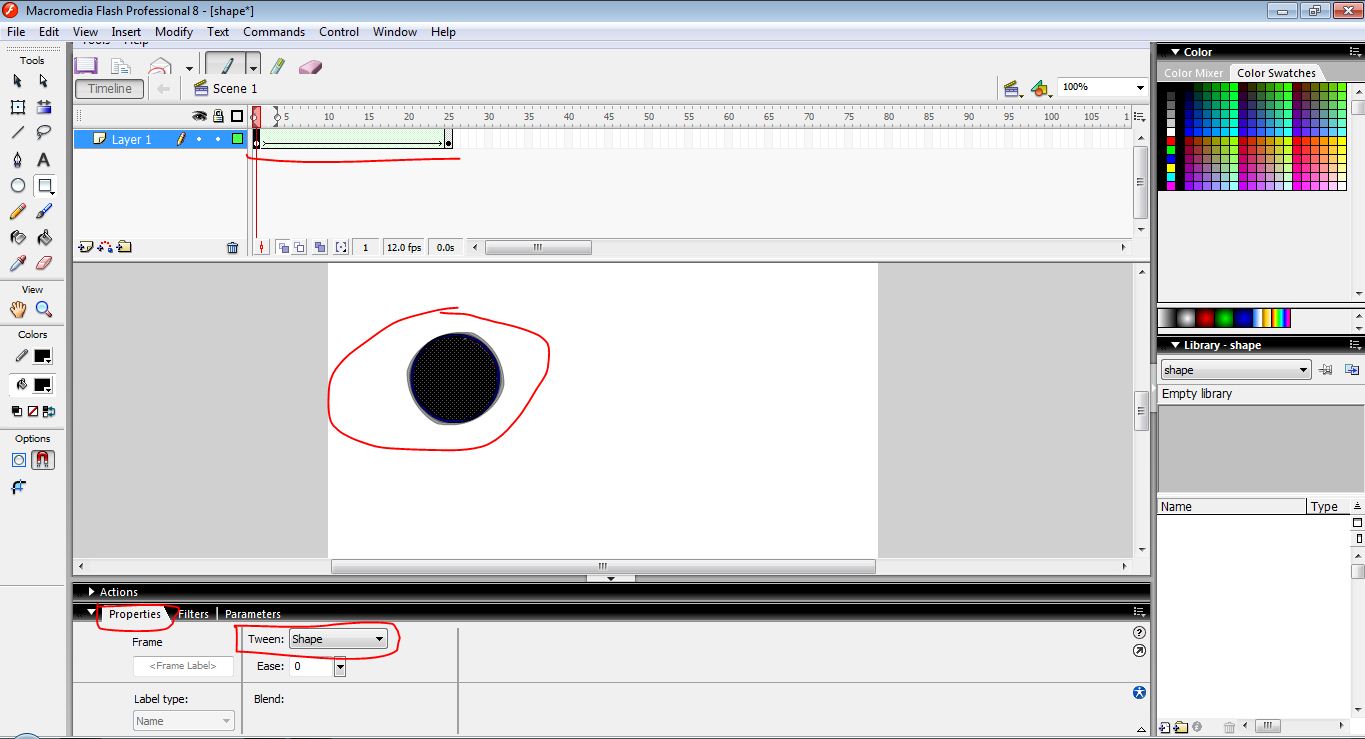Click the Frame Label input field
Screen dimensions: 1365x739
(x=183, y=666)
